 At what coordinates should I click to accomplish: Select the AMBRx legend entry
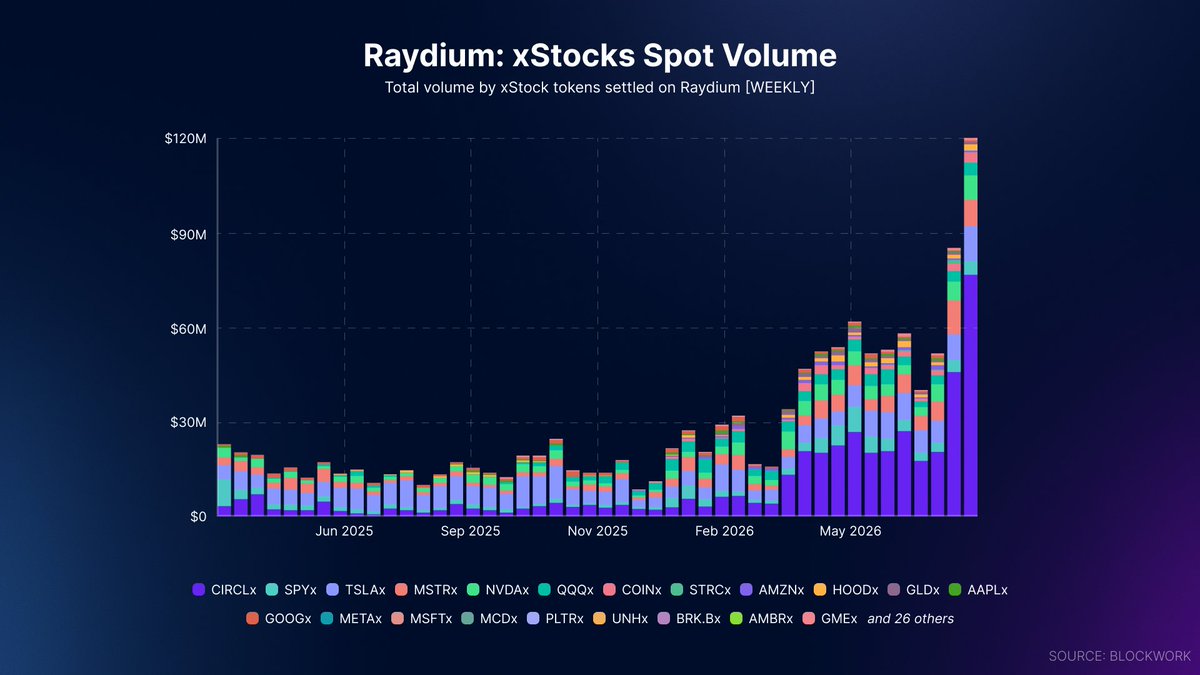coord(760,619)
